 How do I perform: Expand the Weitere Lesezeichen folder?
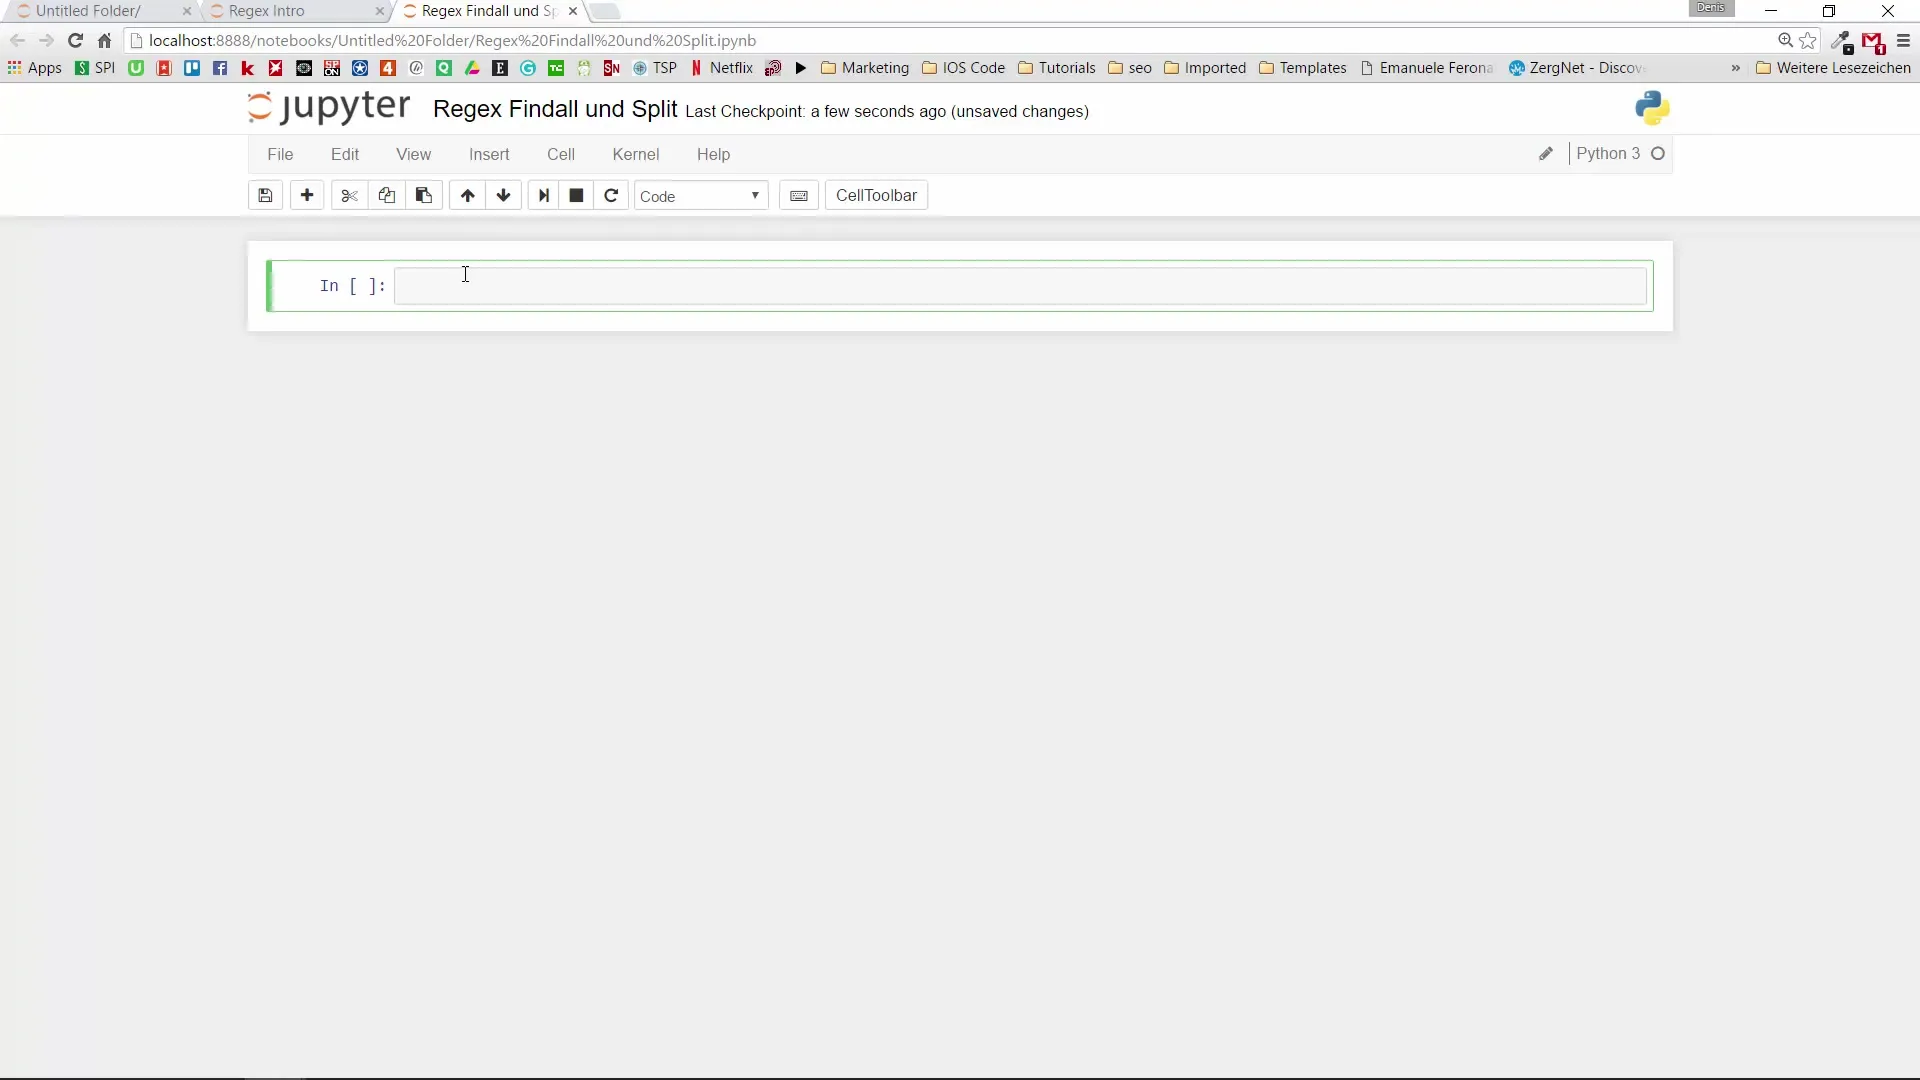tap(1834, 68)
